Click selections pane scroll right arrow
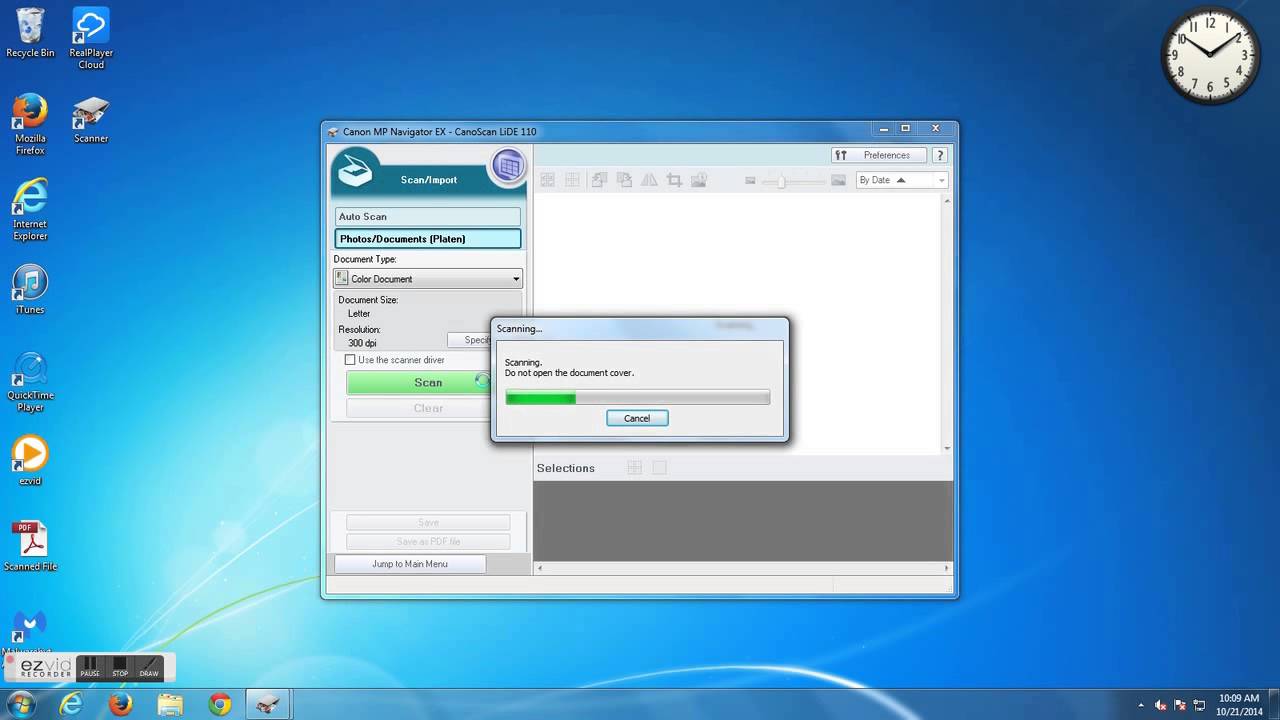This screenshot has height=720, width=1280. 947,568
